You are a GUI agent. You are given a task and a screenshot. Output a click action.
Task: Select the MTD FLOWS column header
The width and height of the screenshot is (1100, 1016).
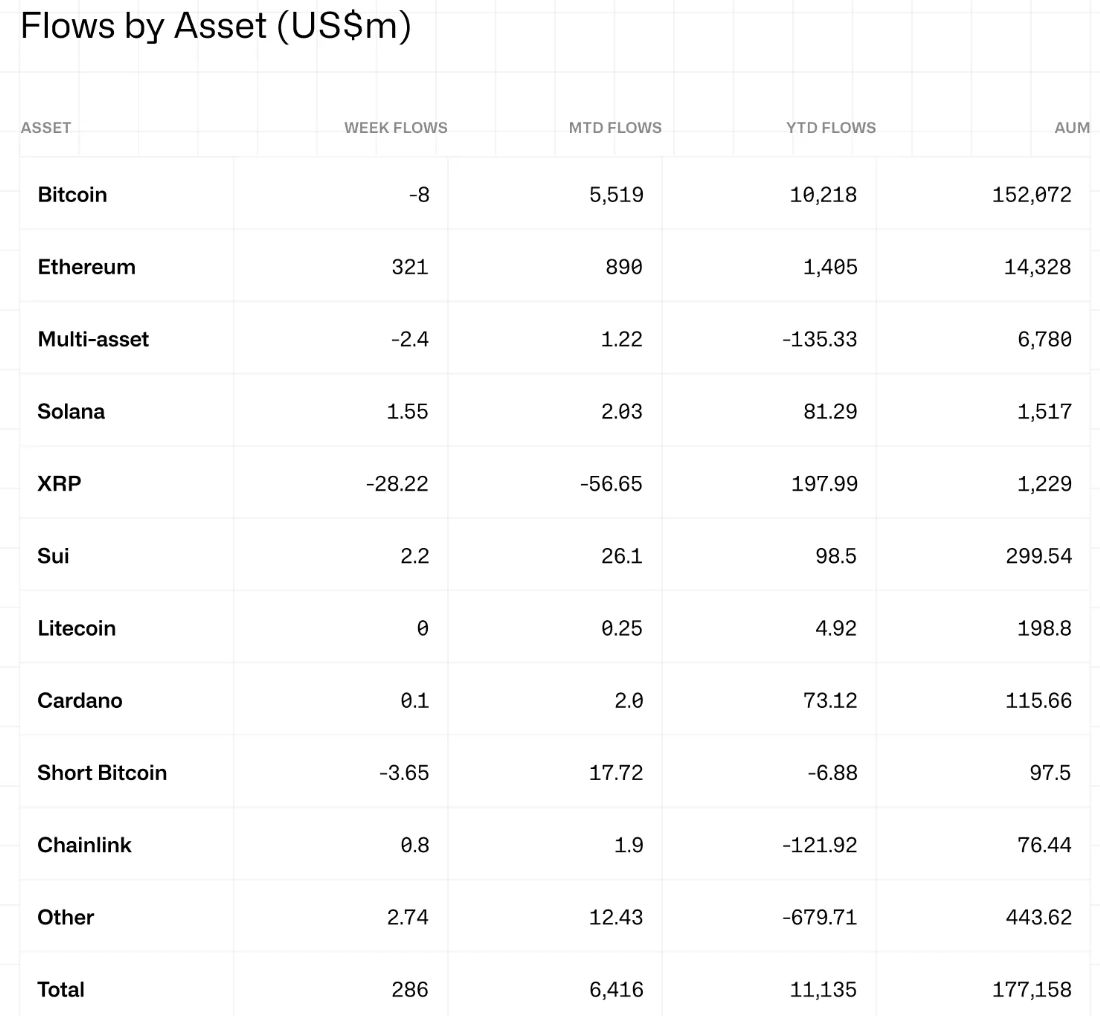[x=615, y=128]
